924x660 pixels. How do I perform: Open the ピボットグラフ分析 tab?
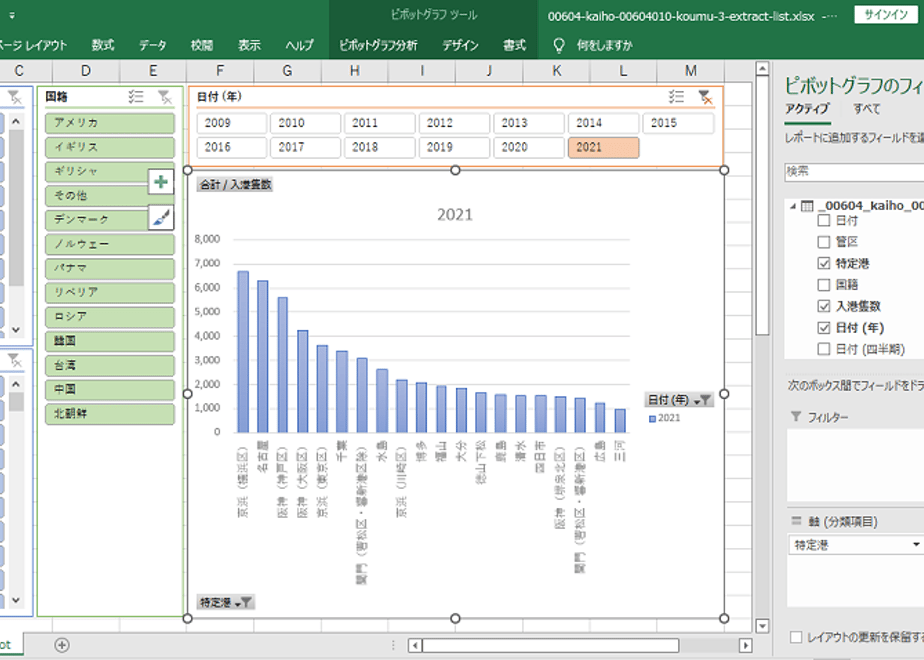tap(378, 45)
